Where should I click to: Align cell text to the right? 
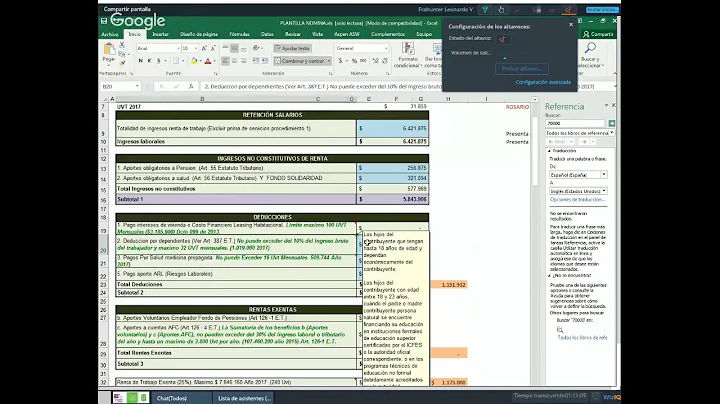[243, 61]
